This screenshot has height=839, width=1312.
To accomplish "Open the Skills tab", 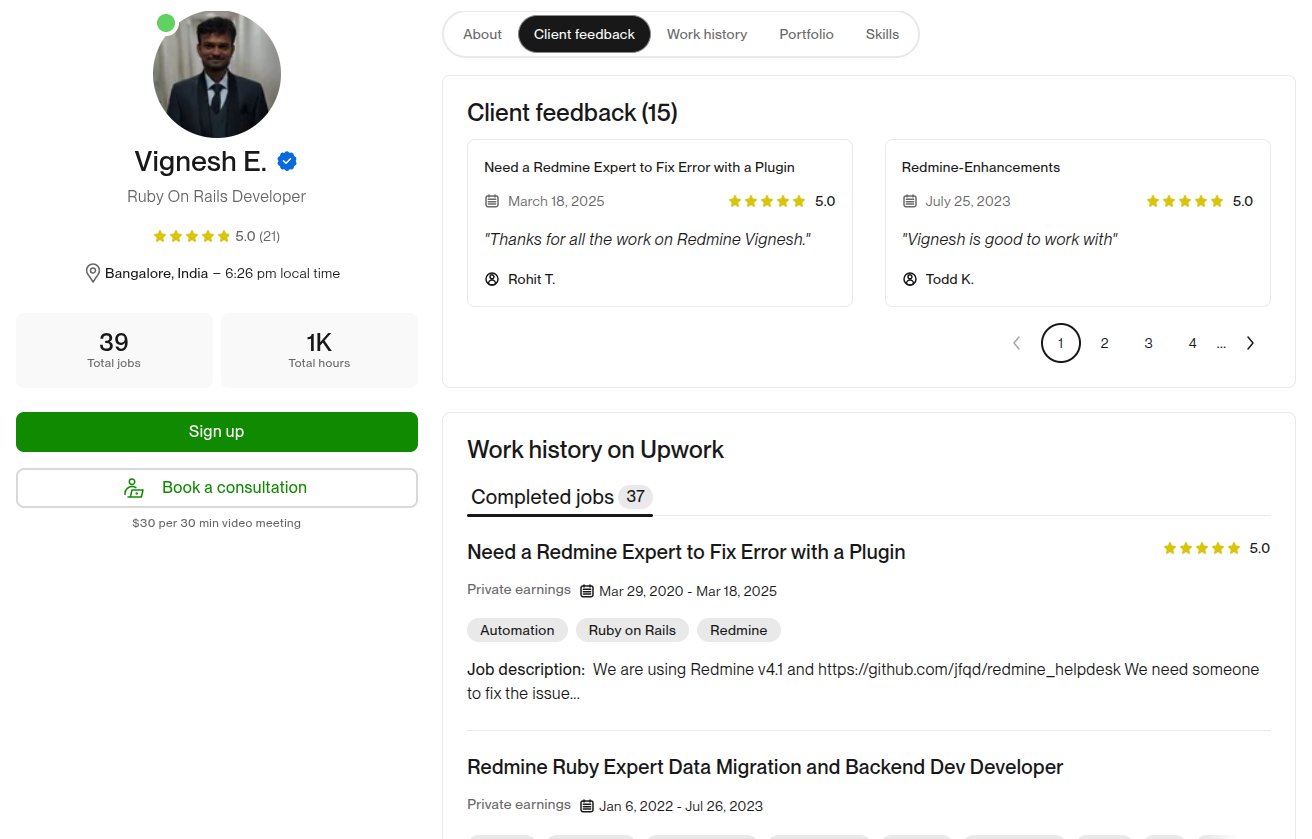I will (882, 34).
